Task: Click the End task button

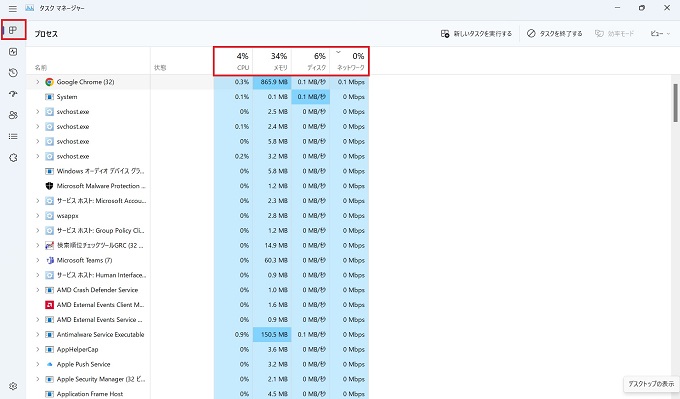Action: pos(555,33)
